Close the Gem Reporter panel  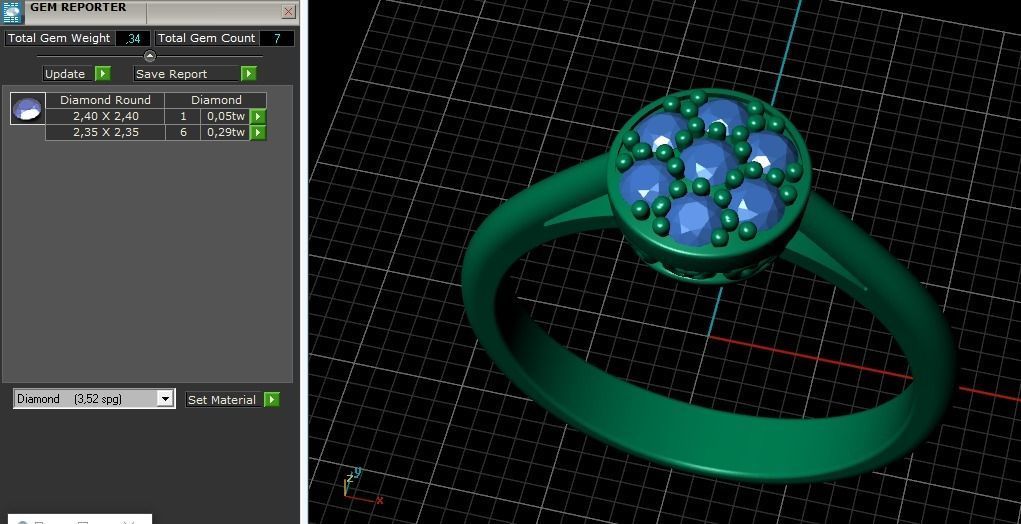[x=288, y=12]
